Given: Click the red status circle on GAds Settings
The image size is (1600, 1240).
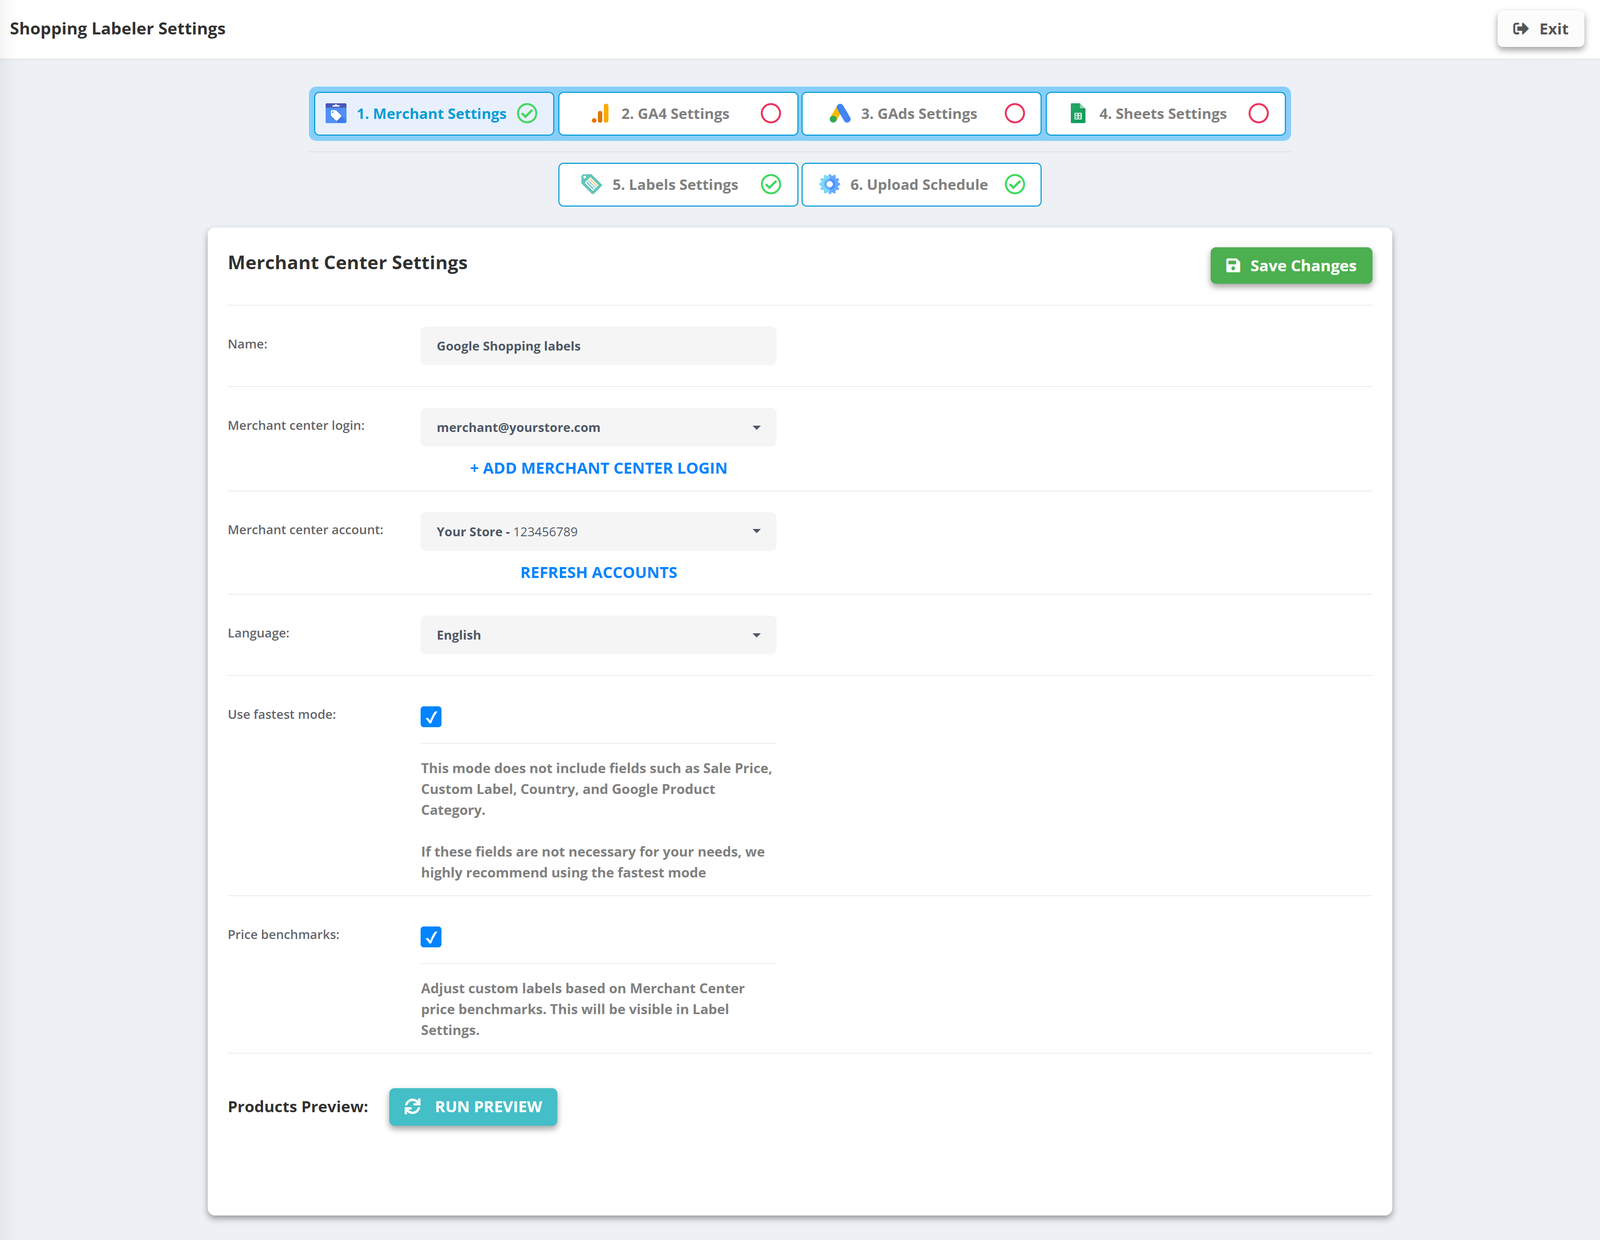Looking at the screenshot, I should pyautogui.click(x=1015, y=114).
